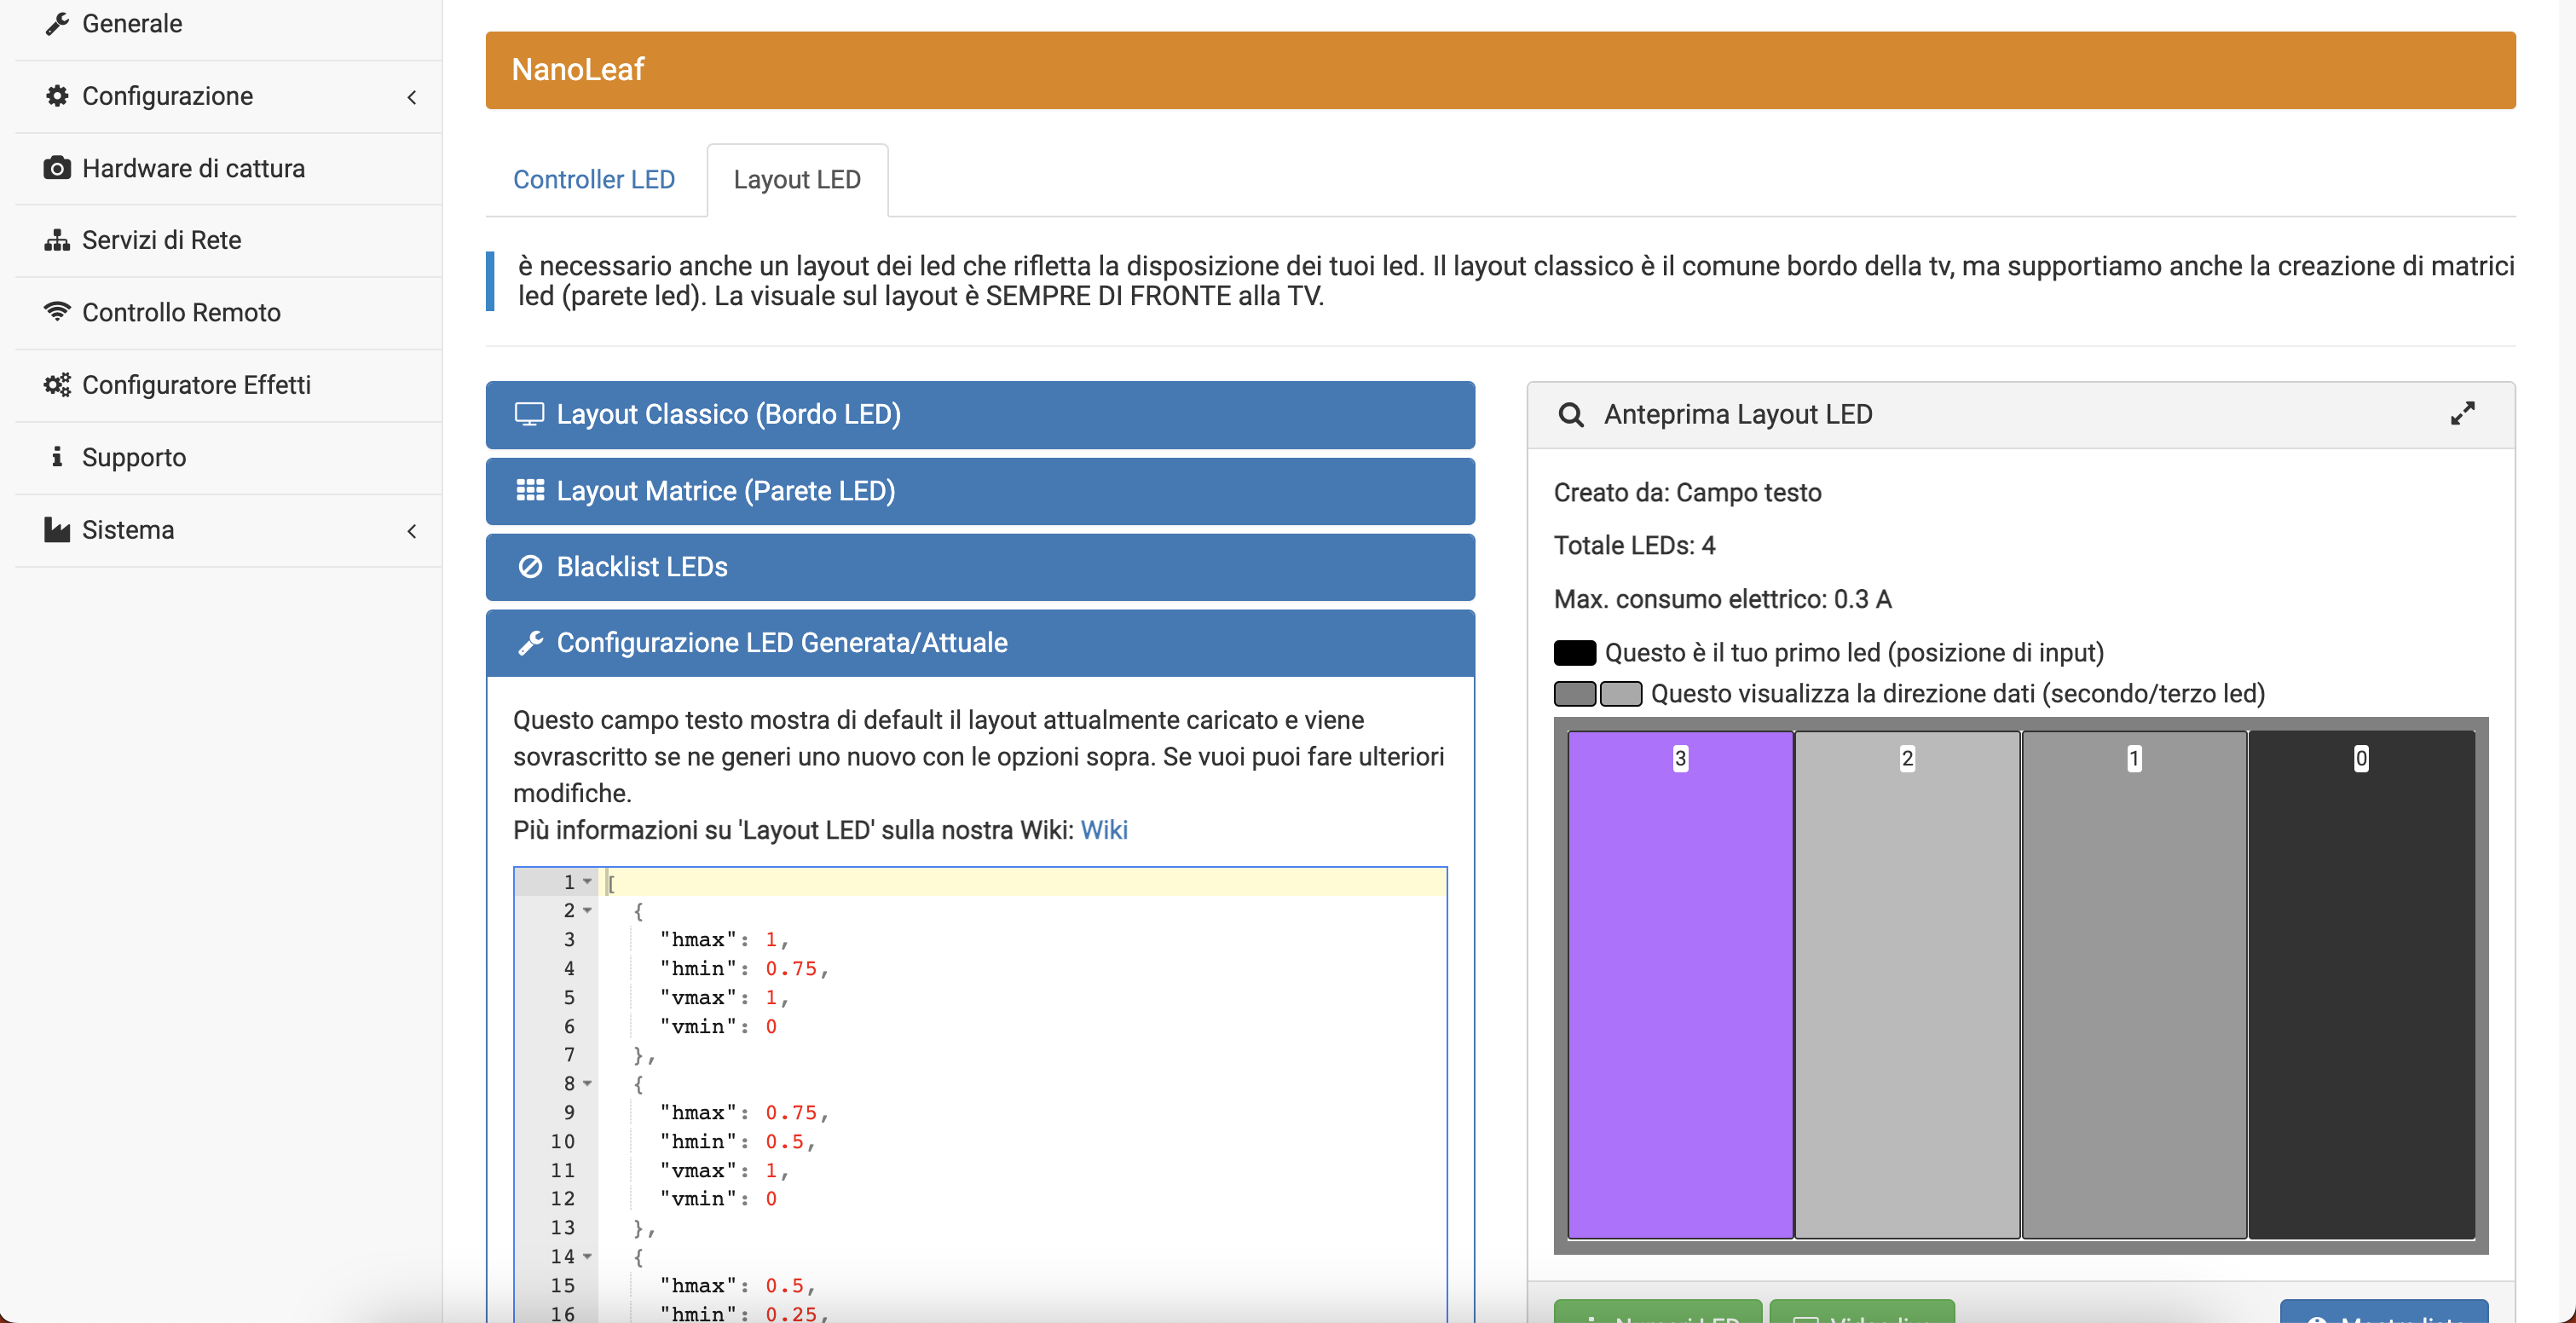
Task: Click the Sistema chart icon
Action: click(x=57, y=530)
